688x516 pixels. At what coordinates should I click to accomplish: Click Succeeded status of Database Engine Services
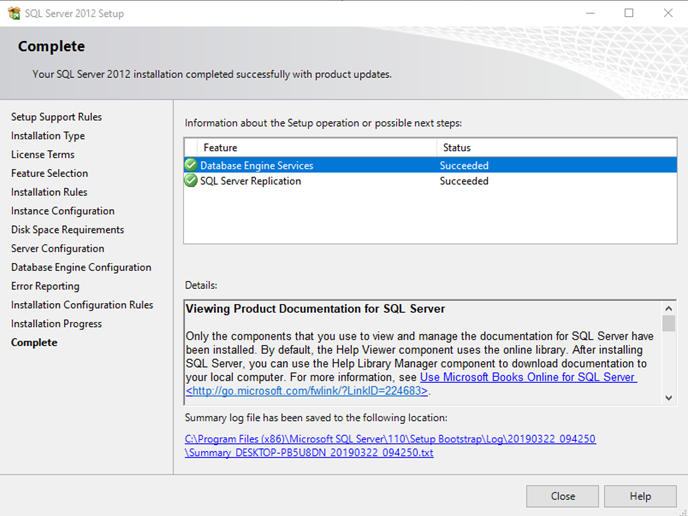464,165
